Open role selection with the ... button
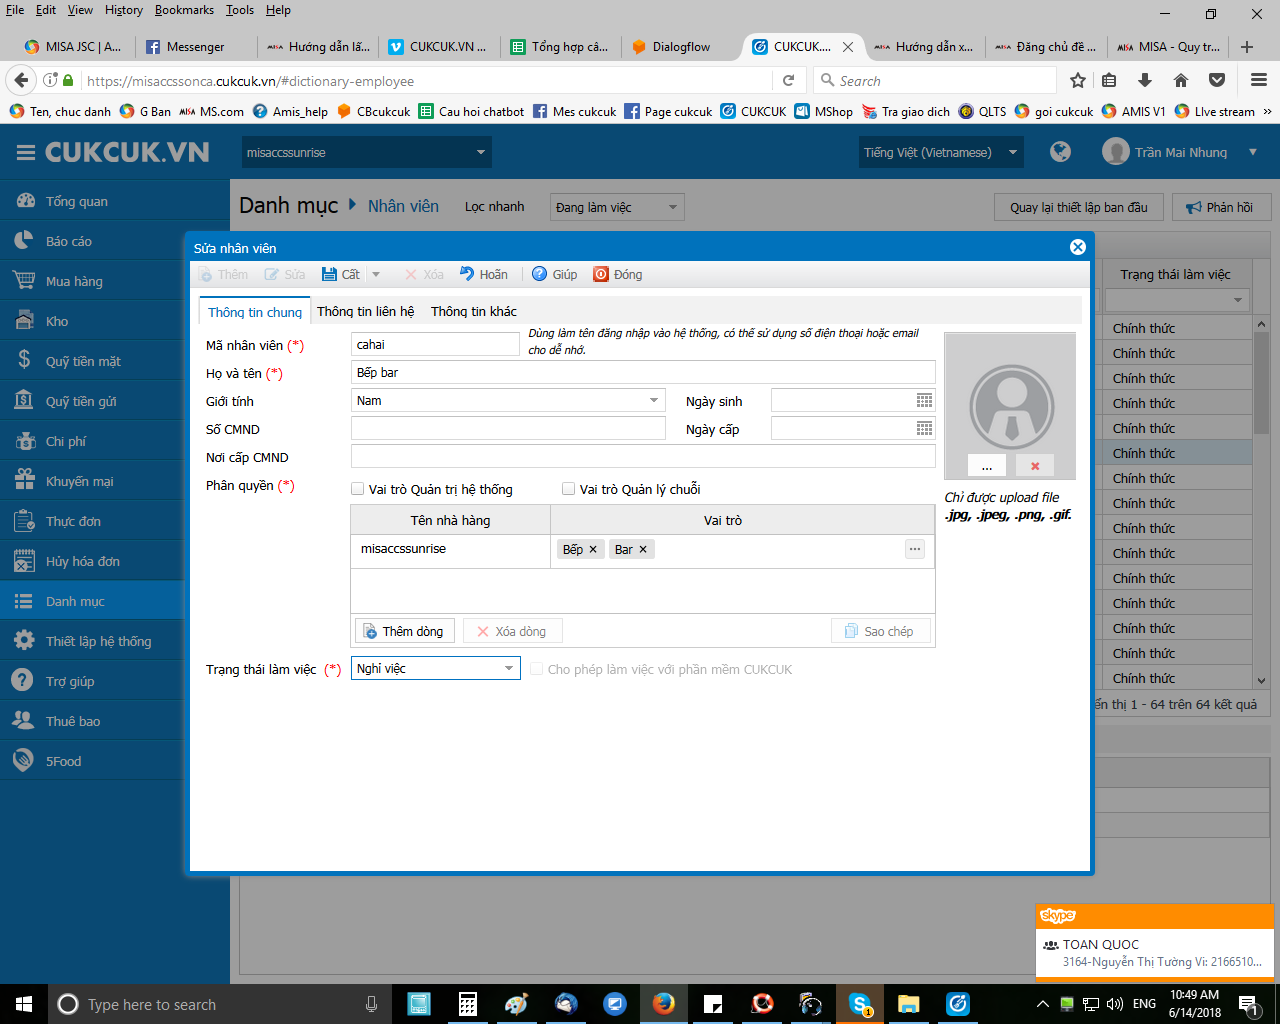Image resolution: width=1280 pixels, height=1024 pixels. point(914,549)
